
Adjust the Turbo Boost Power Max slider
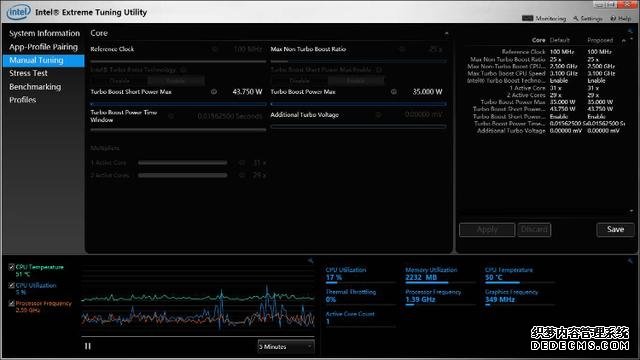pyautogui.click(x=358, y=104)
